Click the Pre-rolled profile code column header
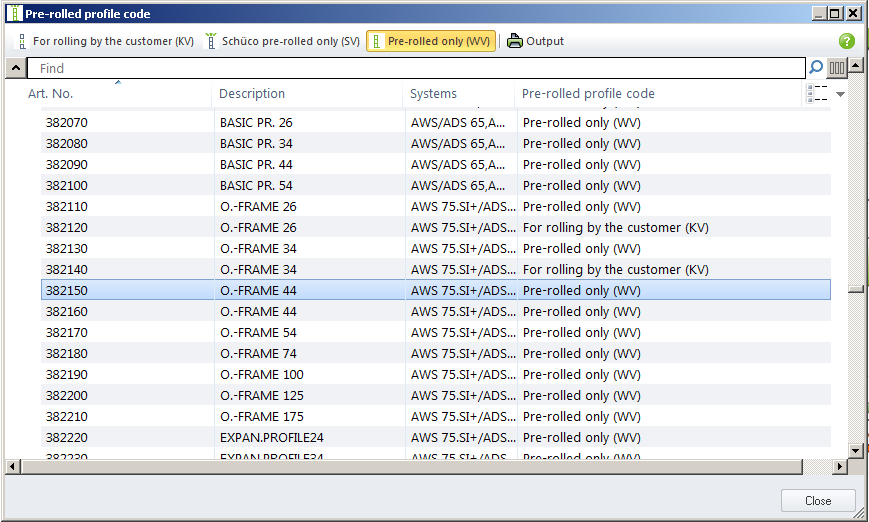Screen dimensions: 869x522 [588, 94]
